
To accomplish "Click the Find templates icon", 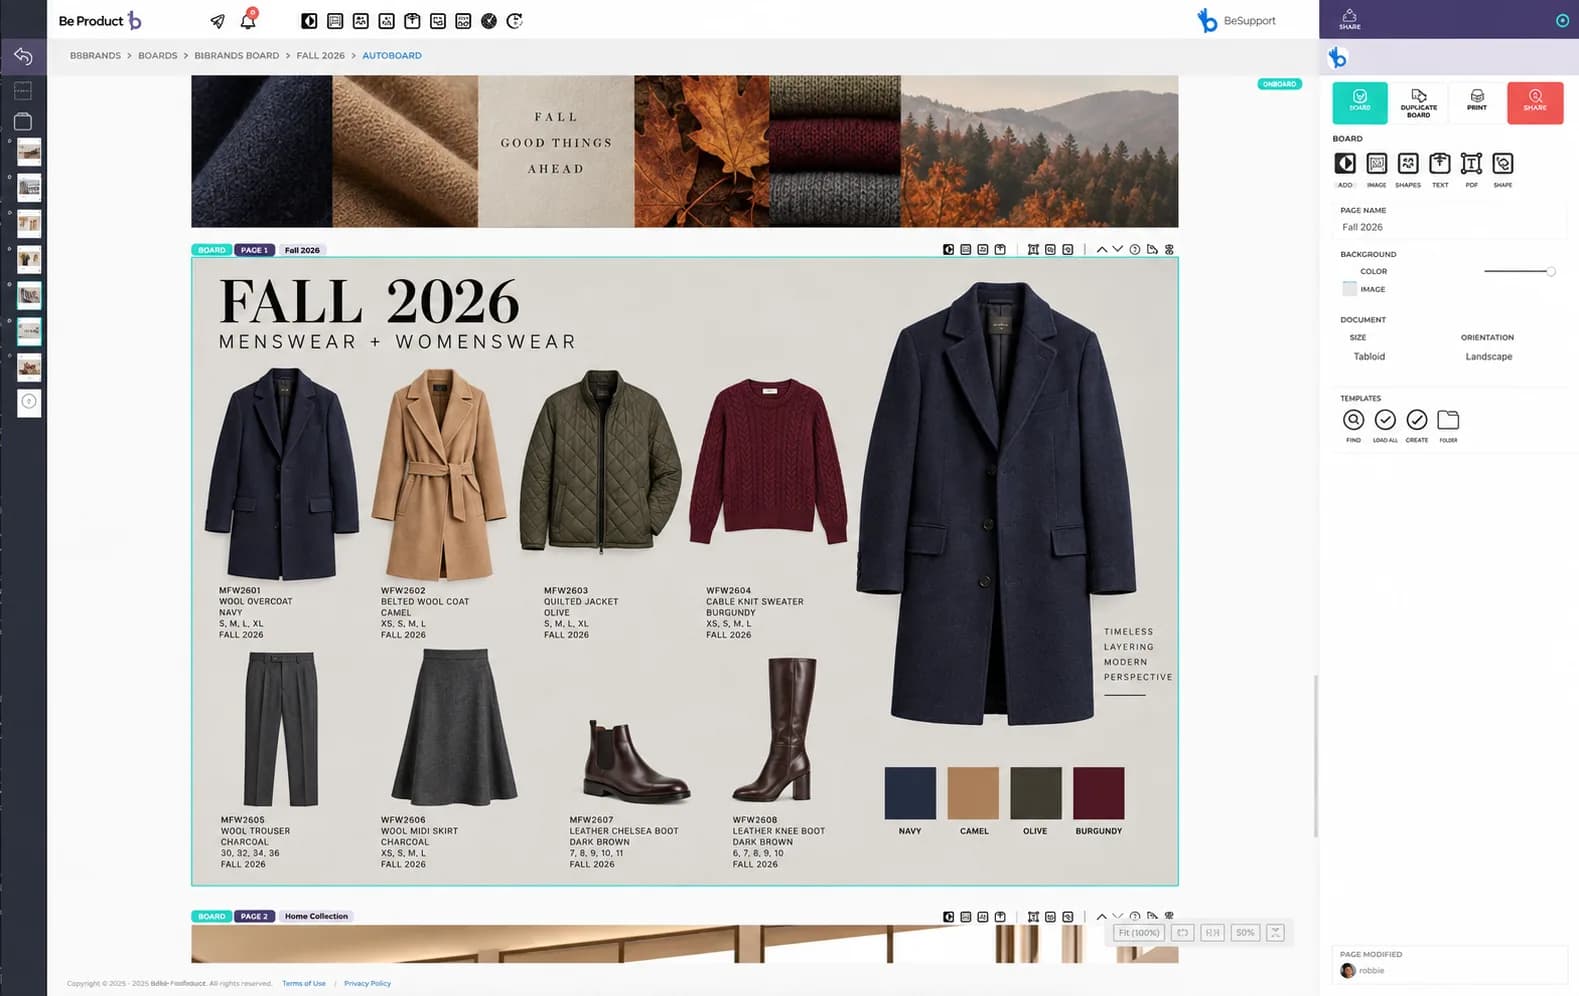I will [1353, 420].
